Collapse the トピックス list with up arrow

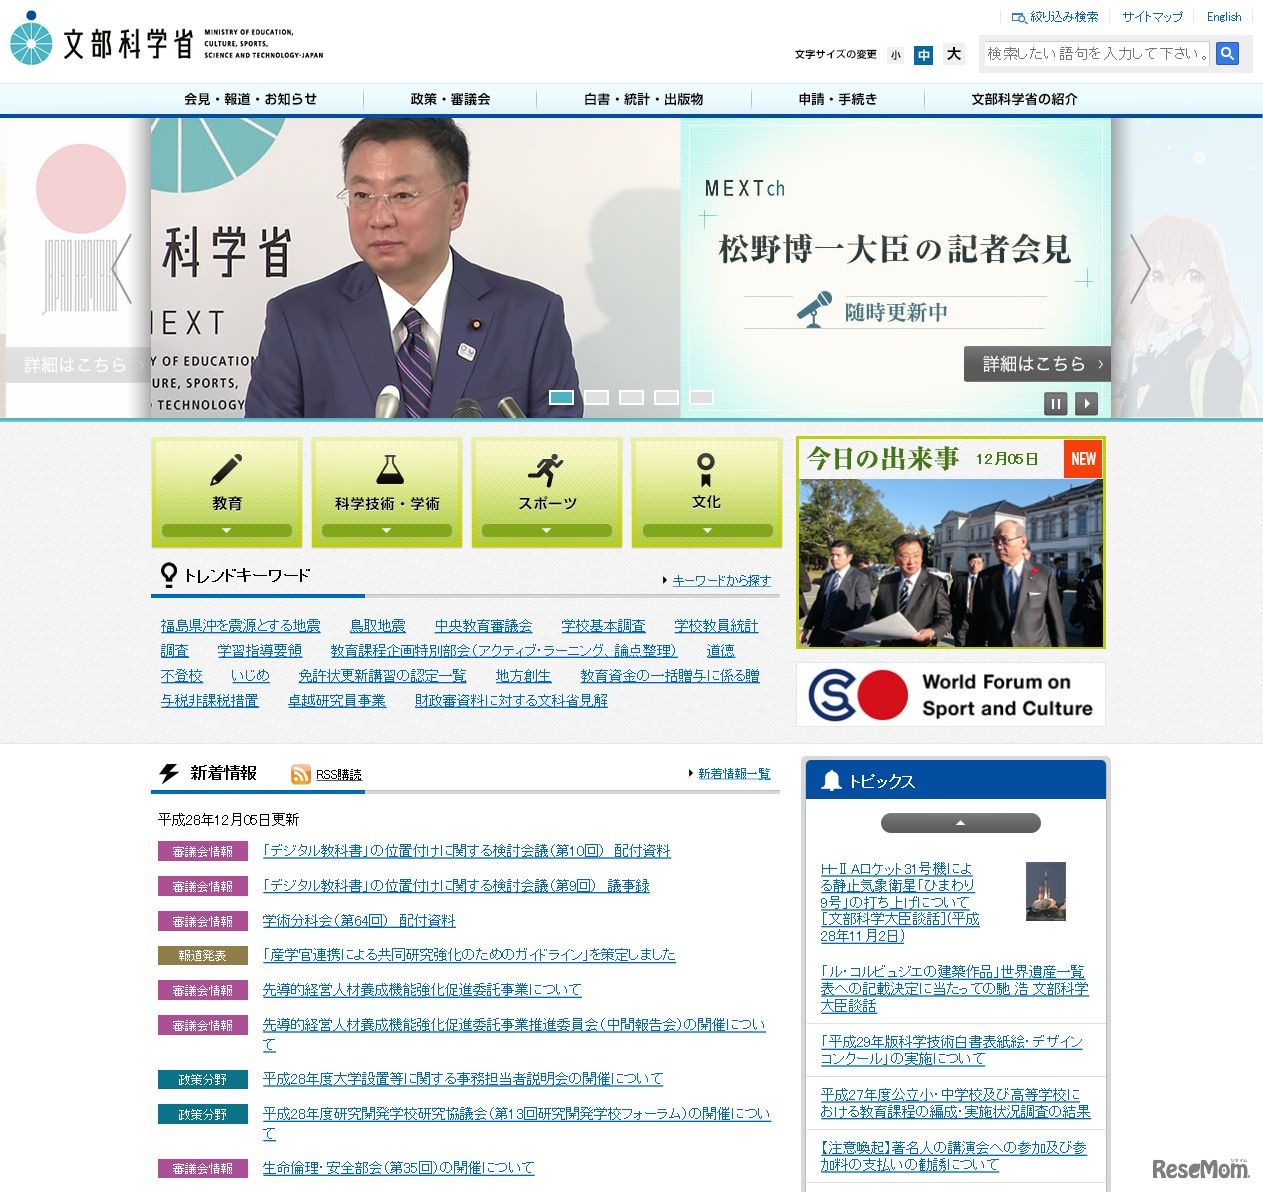point(958,823)
